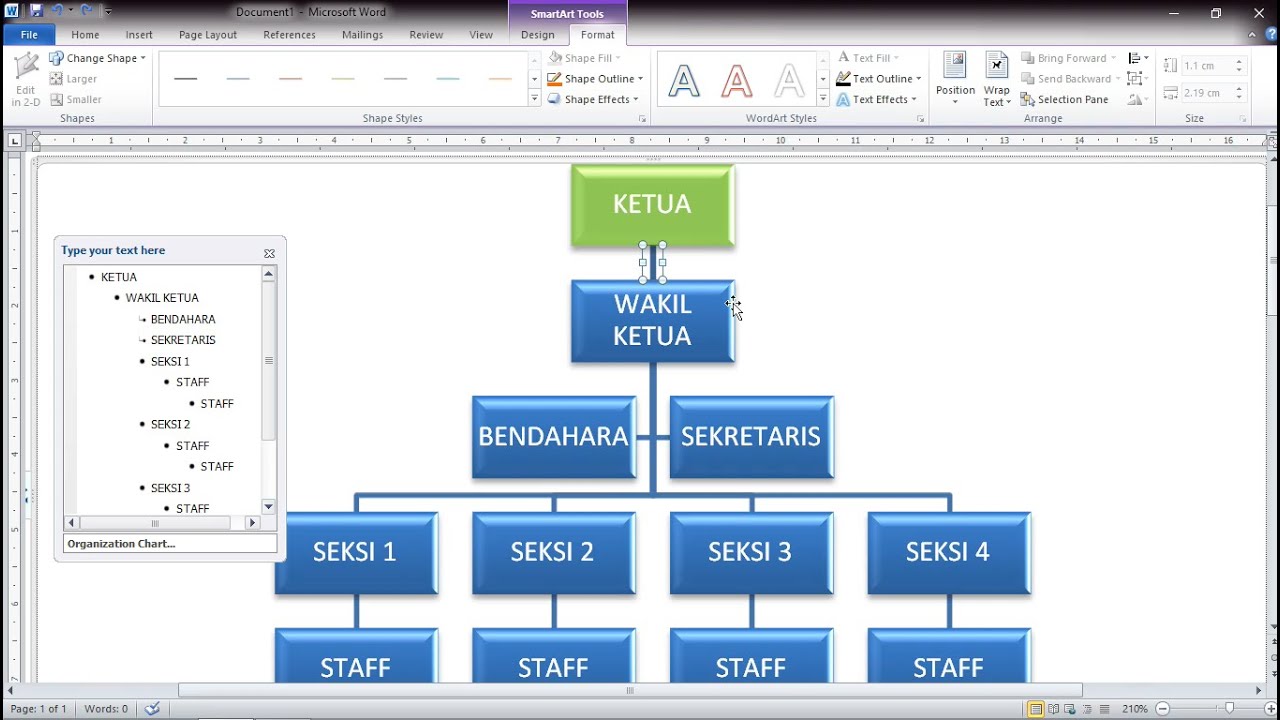Select BENDAHARA in the text pane
Viewport: 1280px width, 720px height.
click(183, 319)
